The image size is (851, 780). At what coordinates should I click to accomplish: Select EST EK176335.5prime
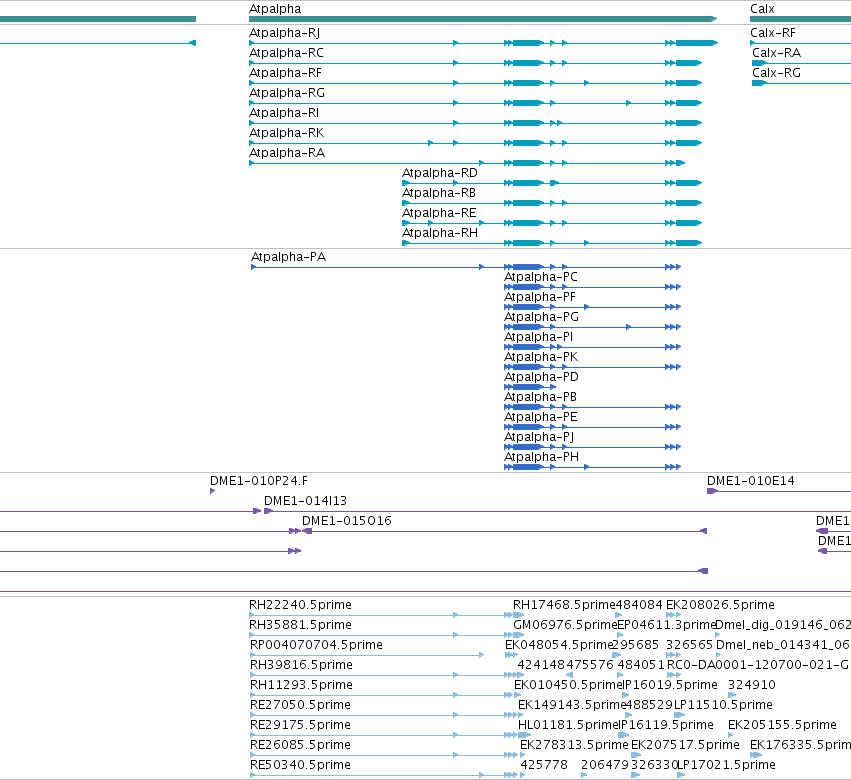800,745
